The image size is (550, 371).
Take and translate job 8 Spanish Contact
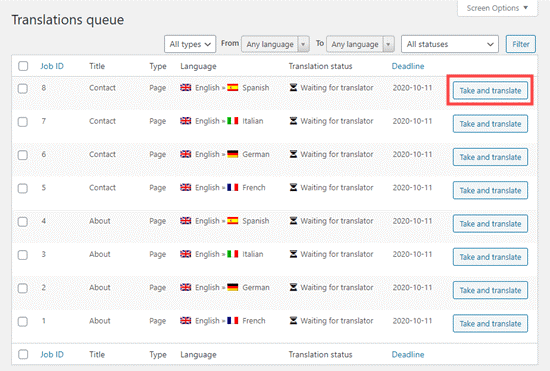490,90
